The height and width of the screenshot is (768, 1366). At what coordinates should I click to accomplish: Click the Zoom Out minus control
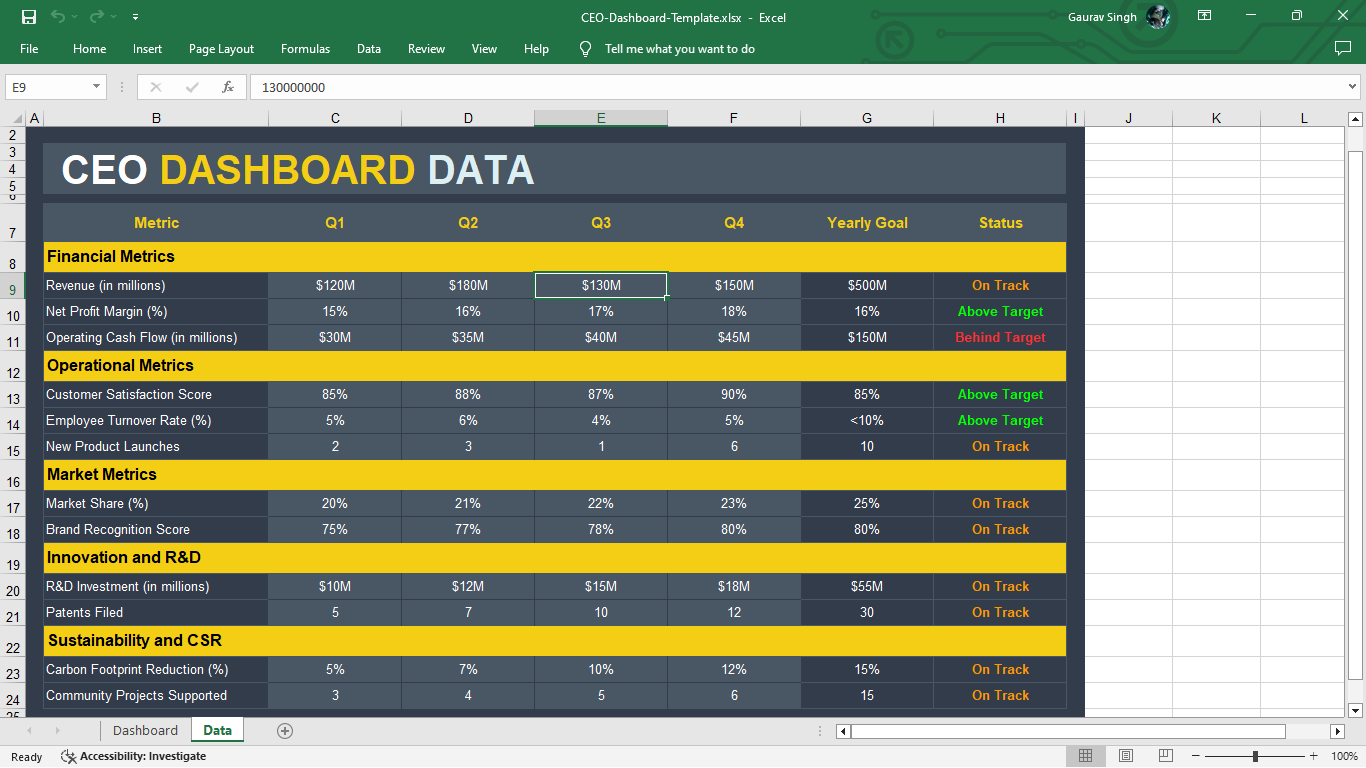(x=1196, y=756)
